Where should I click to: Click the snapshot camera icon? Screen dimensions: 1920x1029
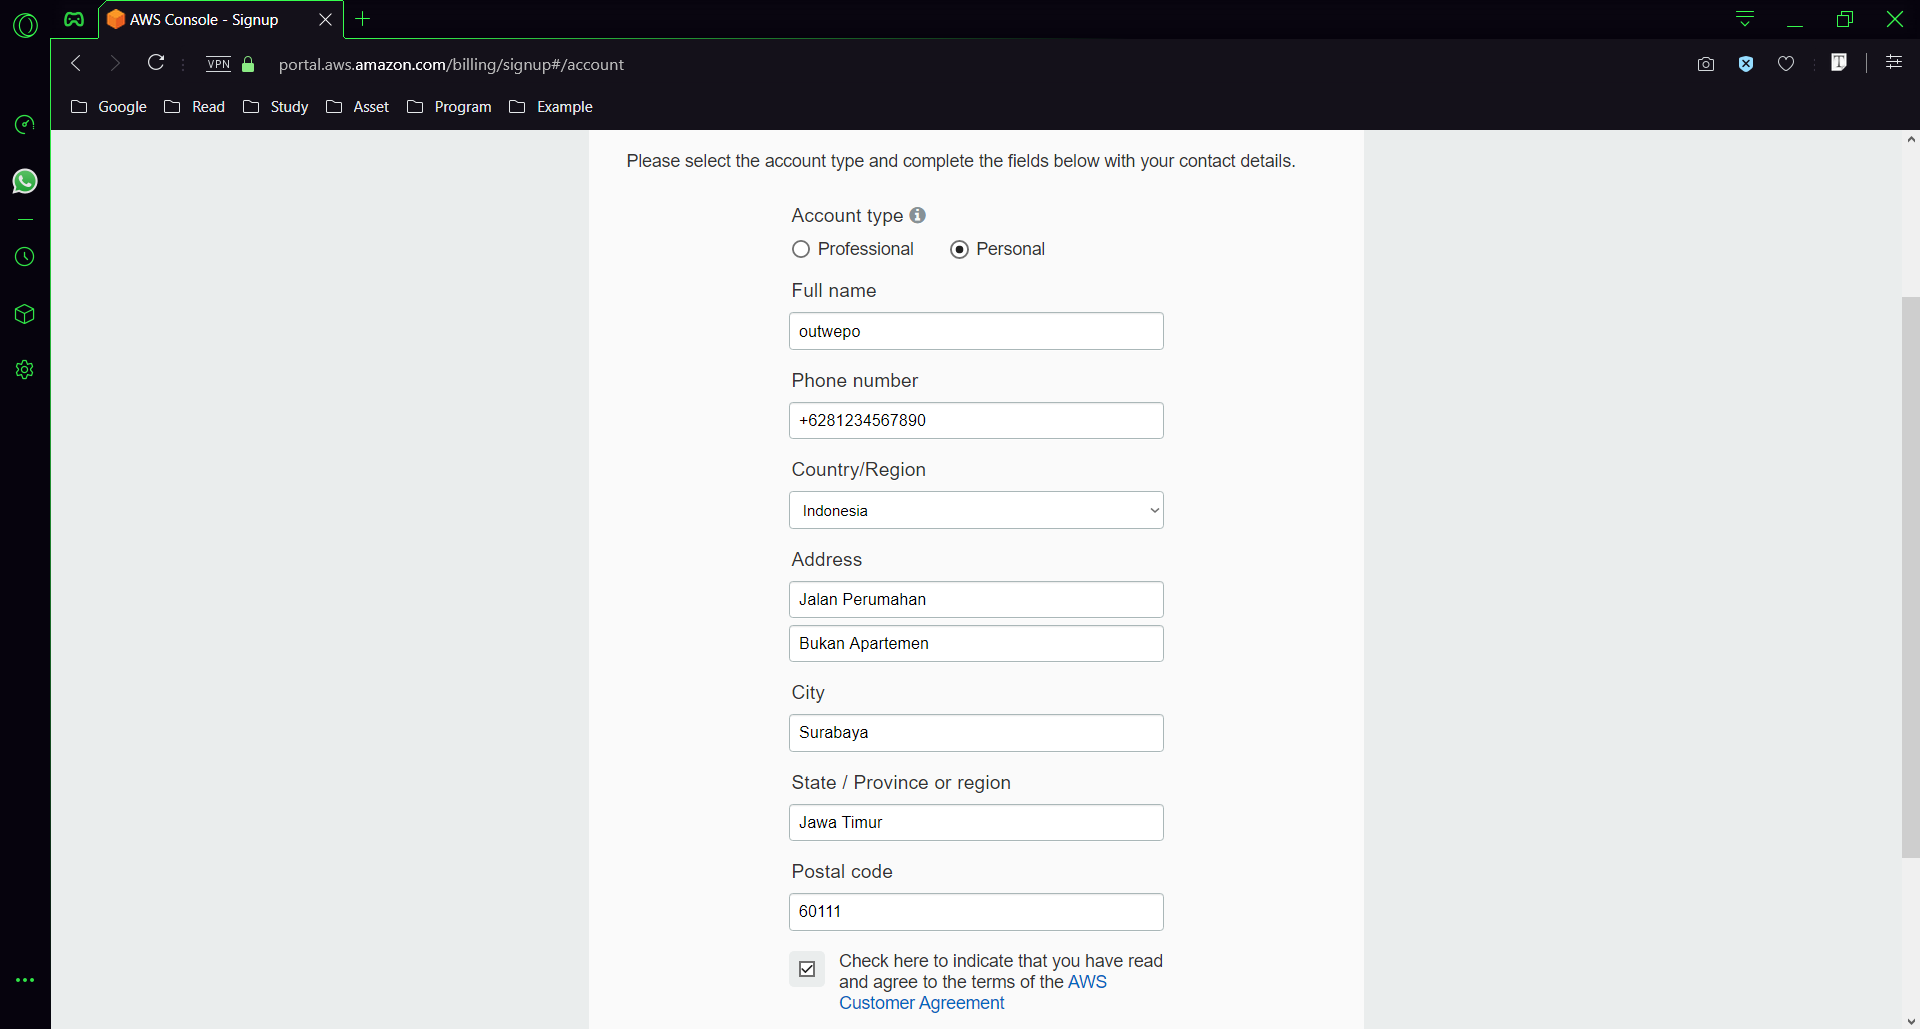[1706, 64]
